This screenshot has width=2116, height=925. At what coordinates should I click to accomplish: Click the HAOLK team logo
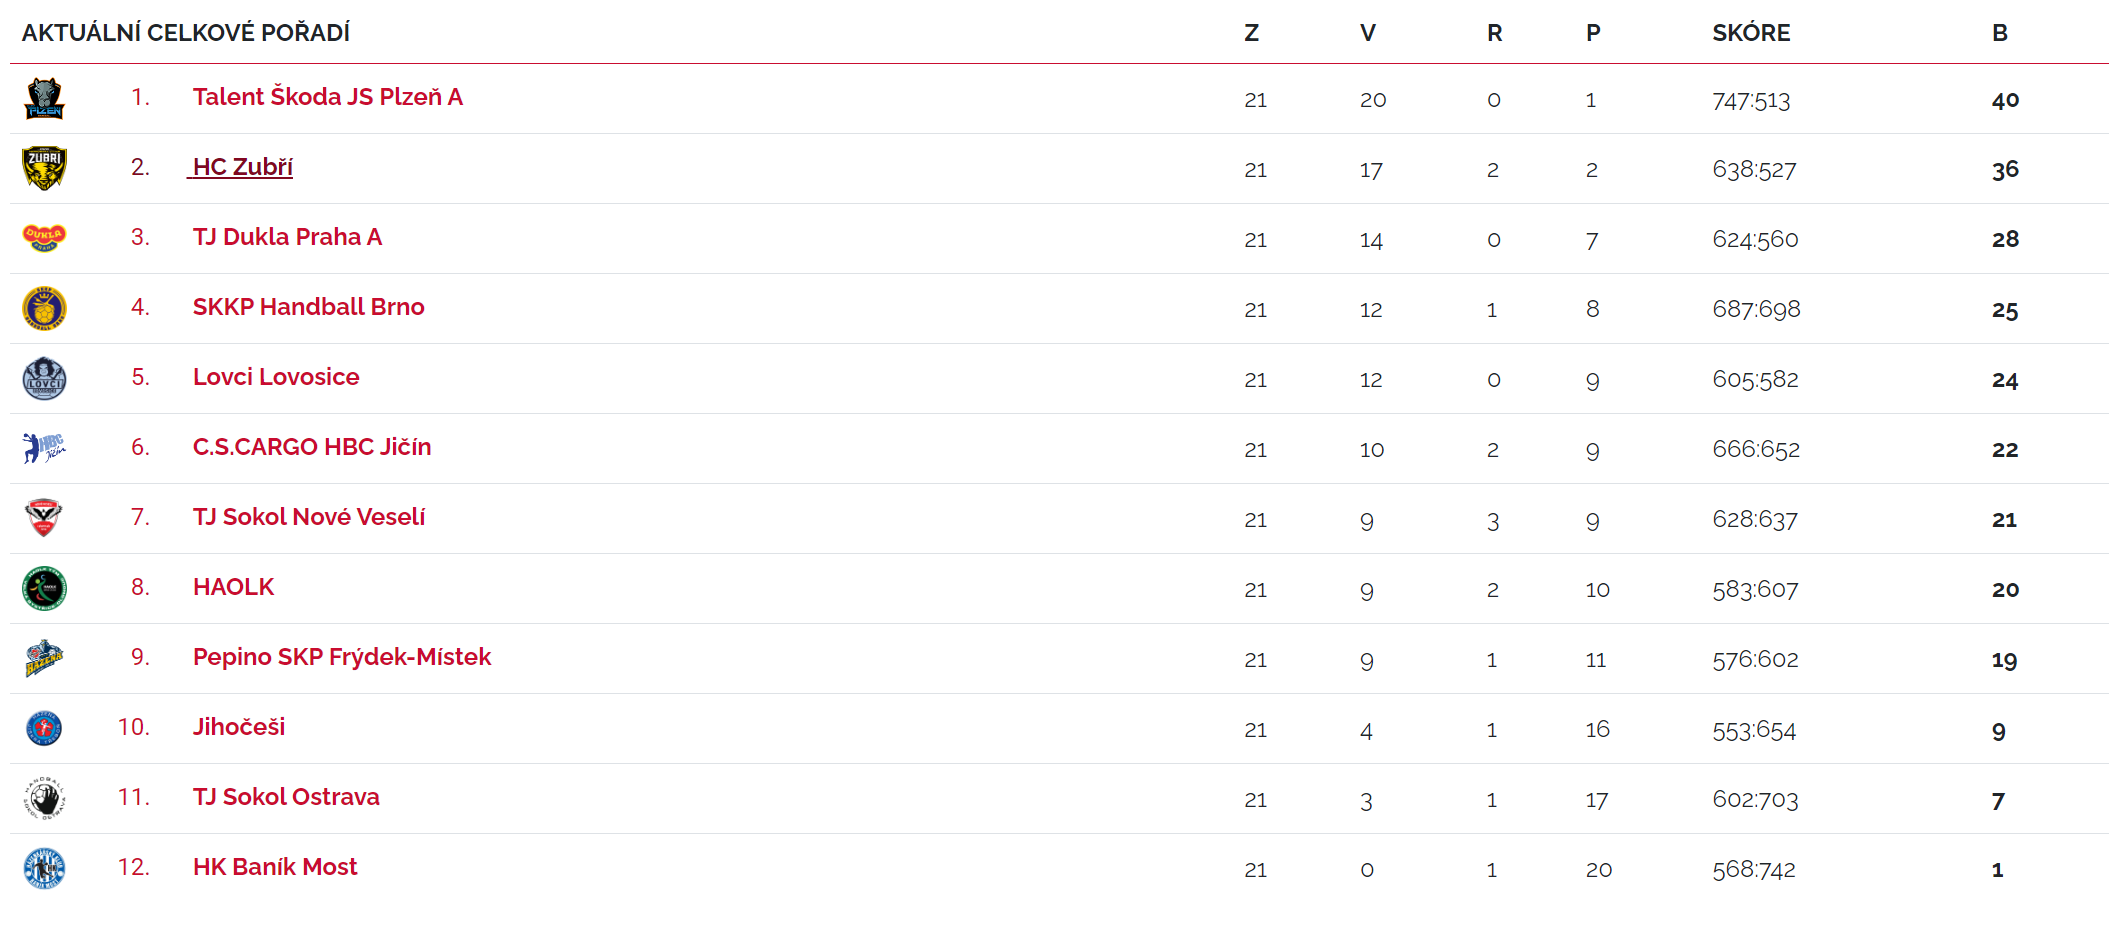click(44, 588)
